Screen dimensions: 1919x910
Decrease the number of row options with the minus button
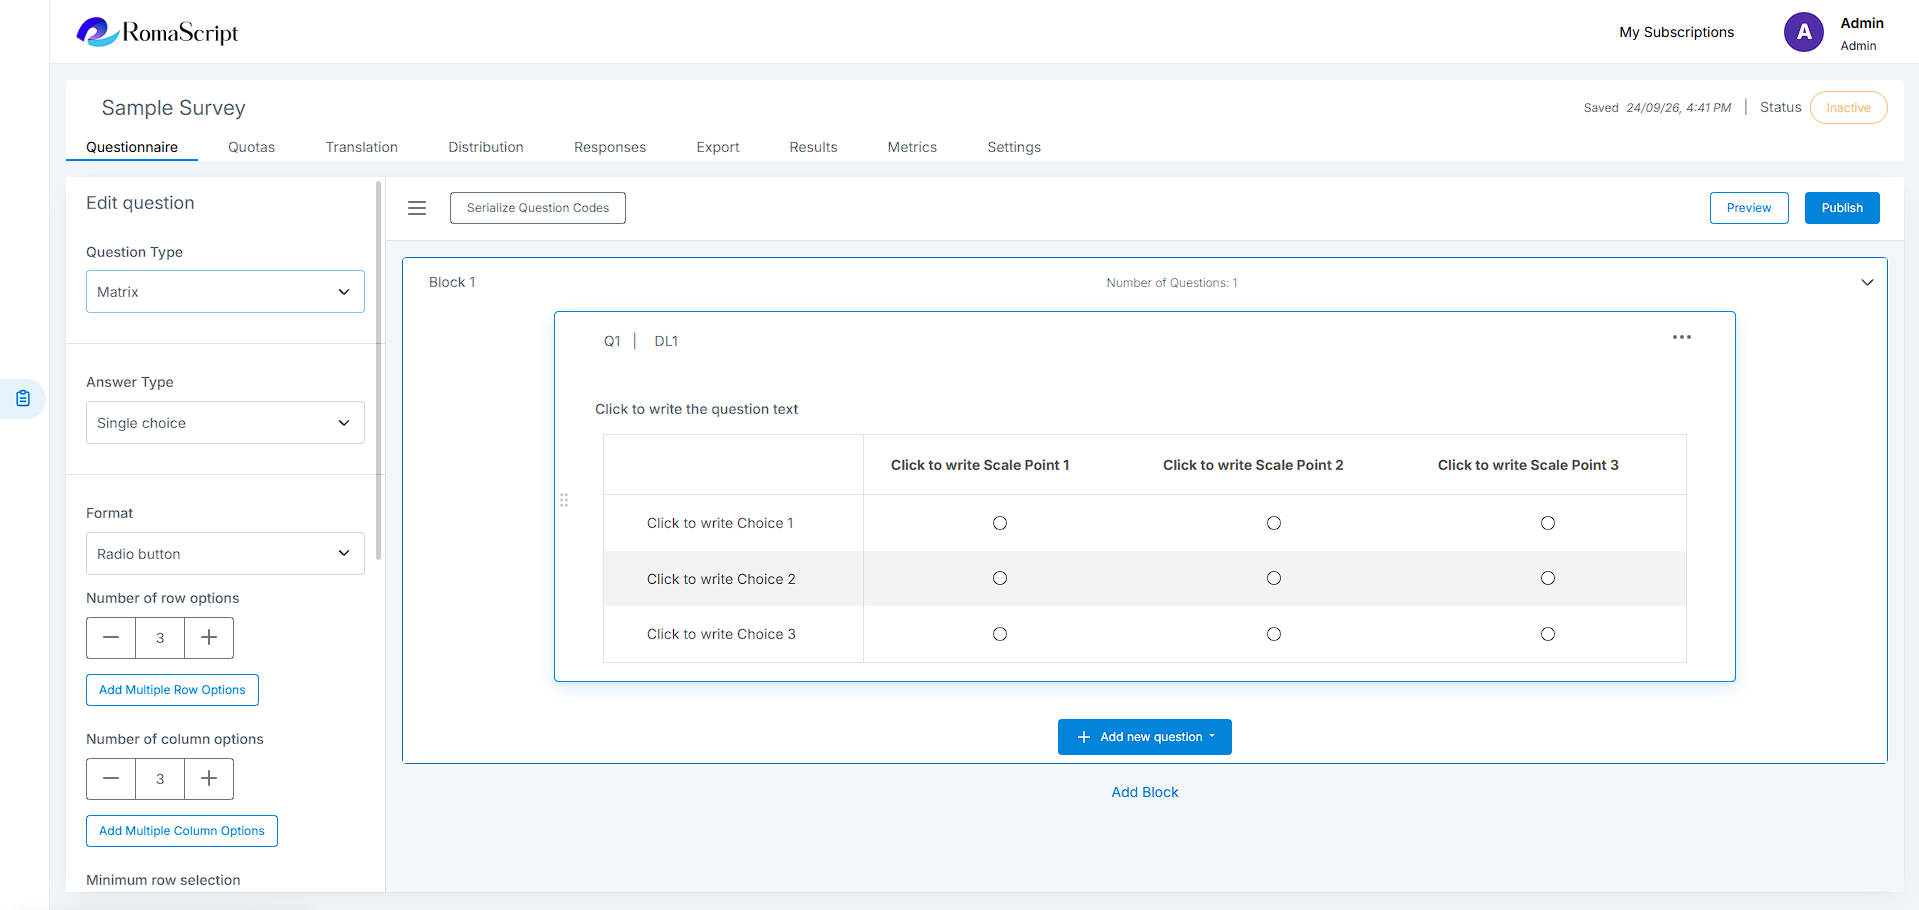(x=111, y=638)
